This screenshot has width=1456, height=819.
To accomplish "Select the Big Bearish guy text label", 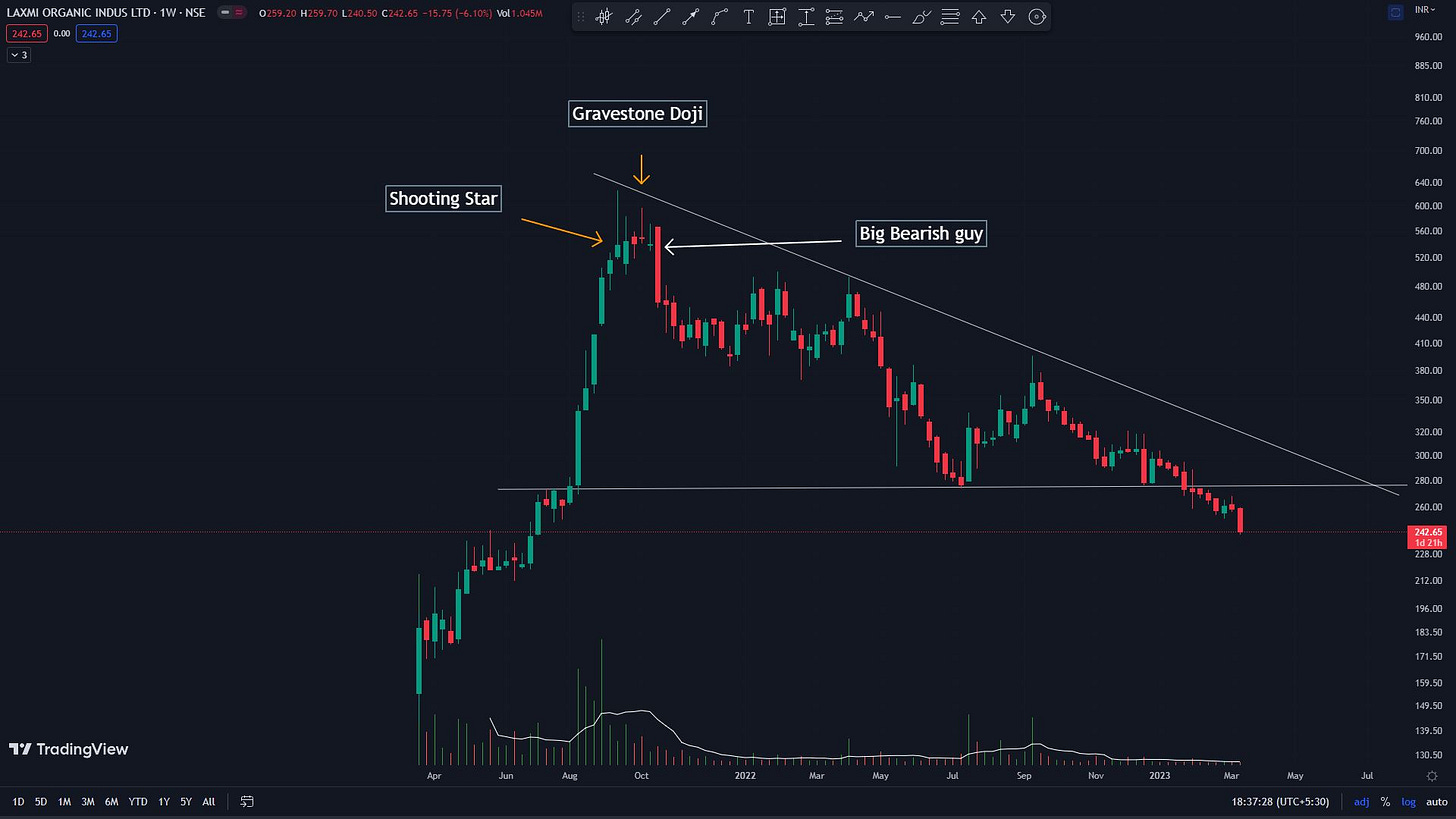I will click(921, 234).
